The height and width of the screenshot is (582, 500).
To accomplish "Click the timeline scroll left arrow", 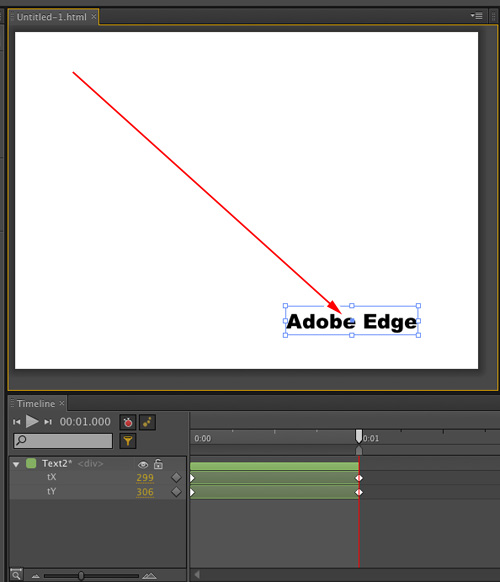I will point(197,575).
